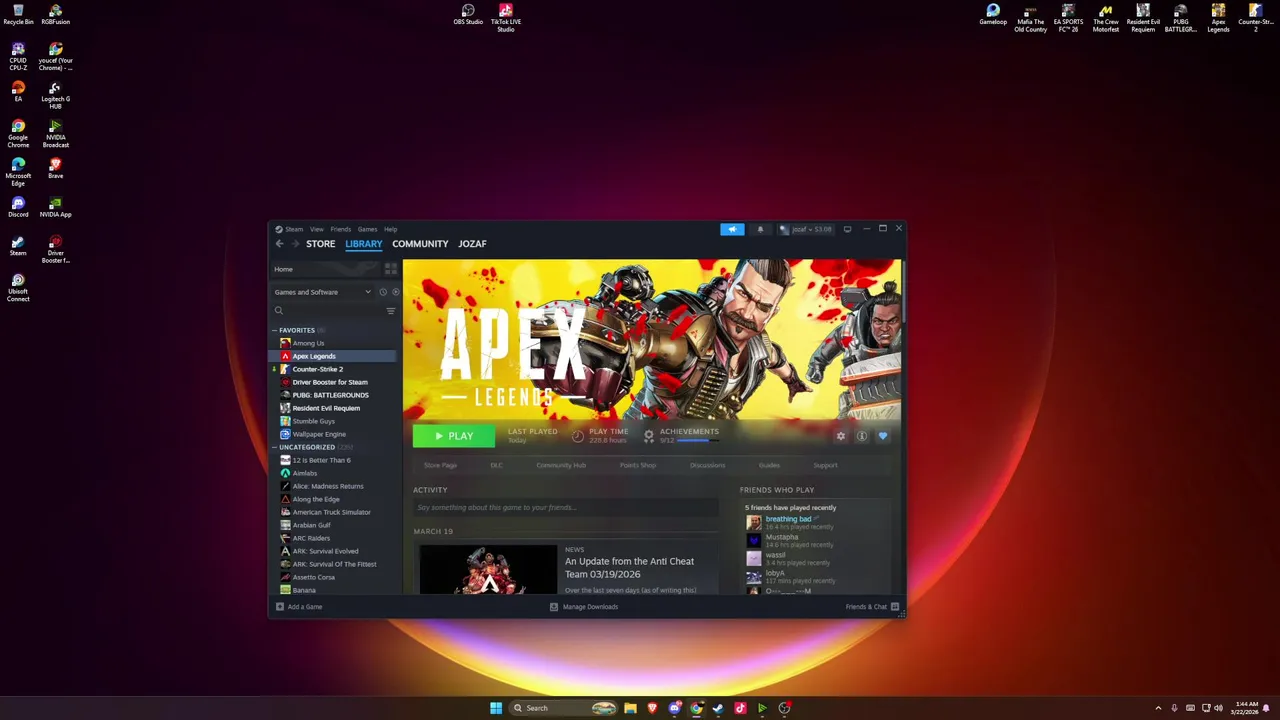Open friend Mustapha avatar entry
The height and width of the screenshot is (720, 1280).
click(x=754, y=540)
